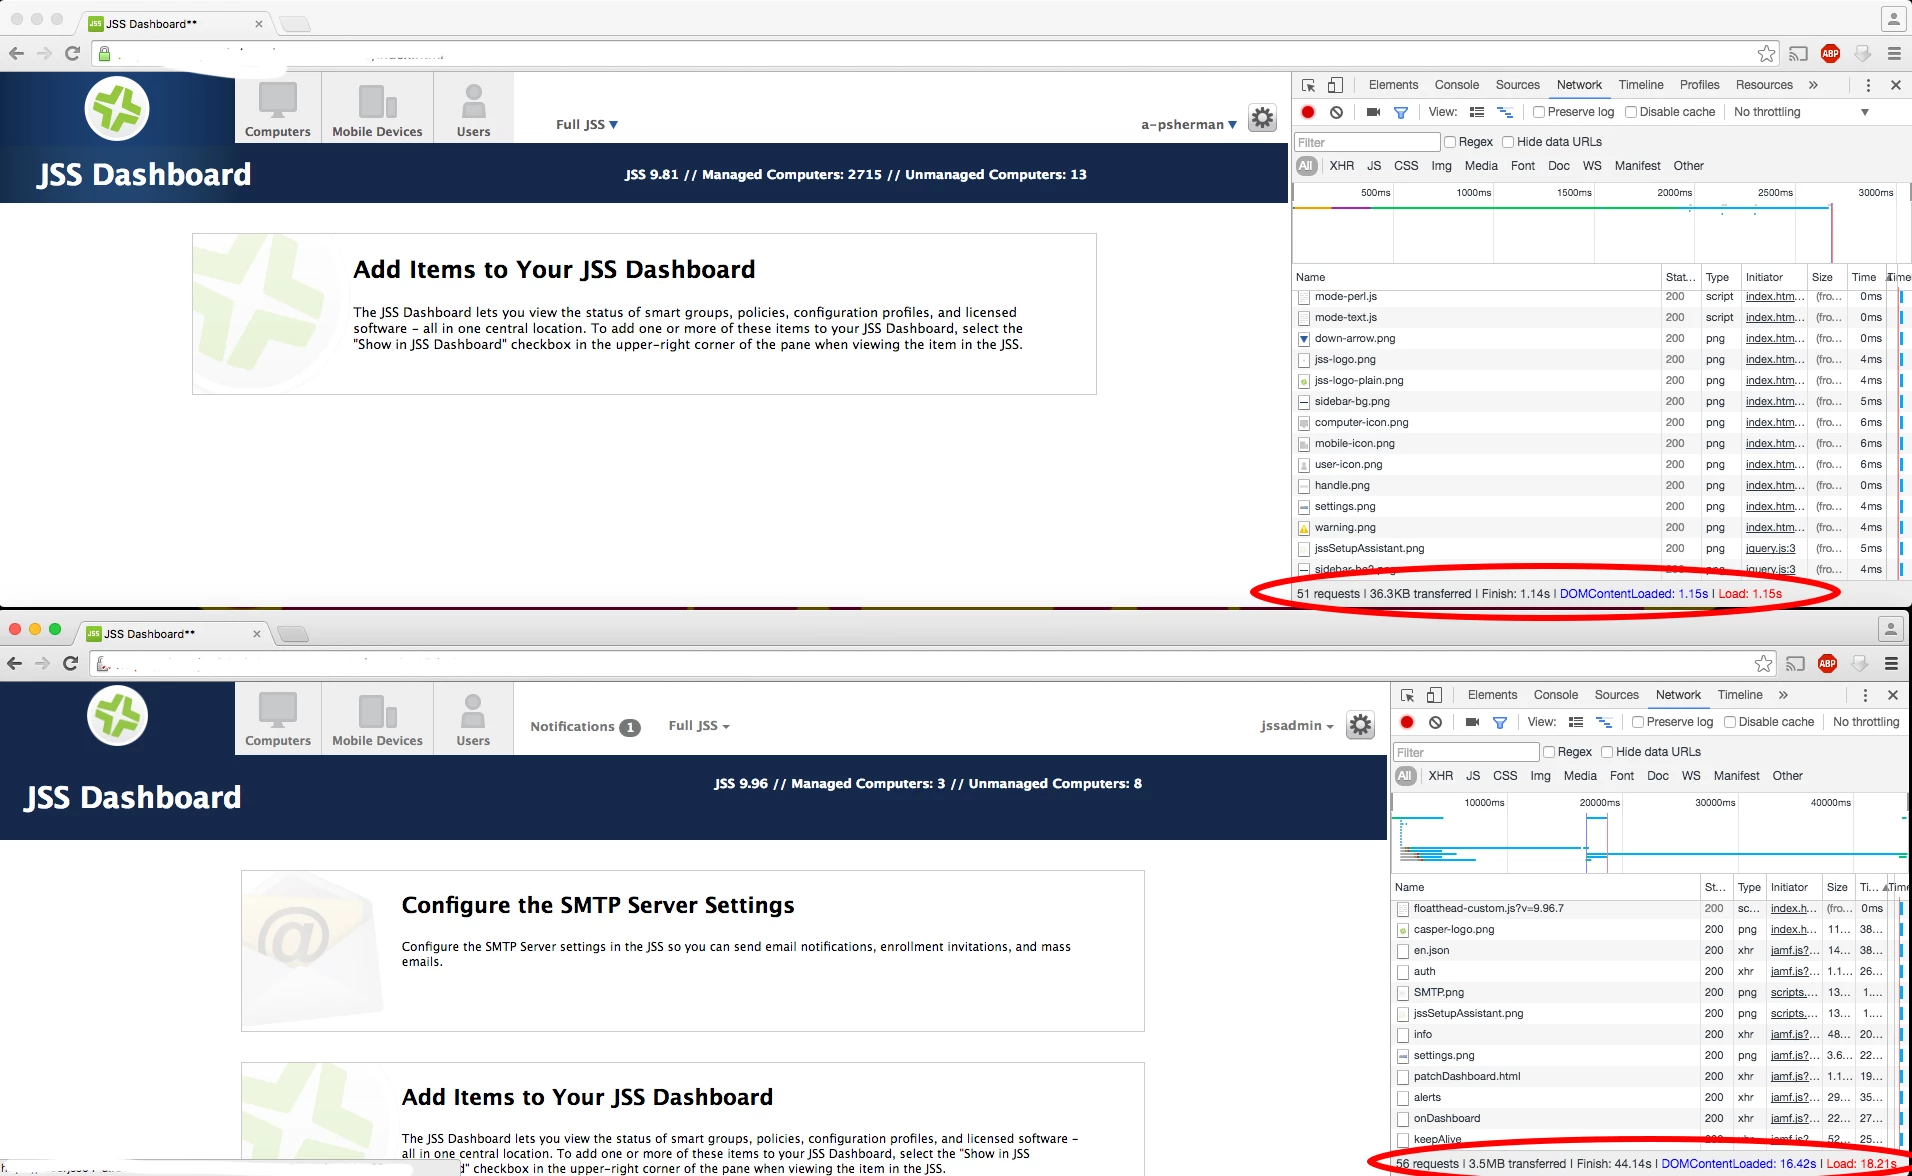Click the Filter input in bottom DevTools
The image size is (1912, 1176).
1466,752
